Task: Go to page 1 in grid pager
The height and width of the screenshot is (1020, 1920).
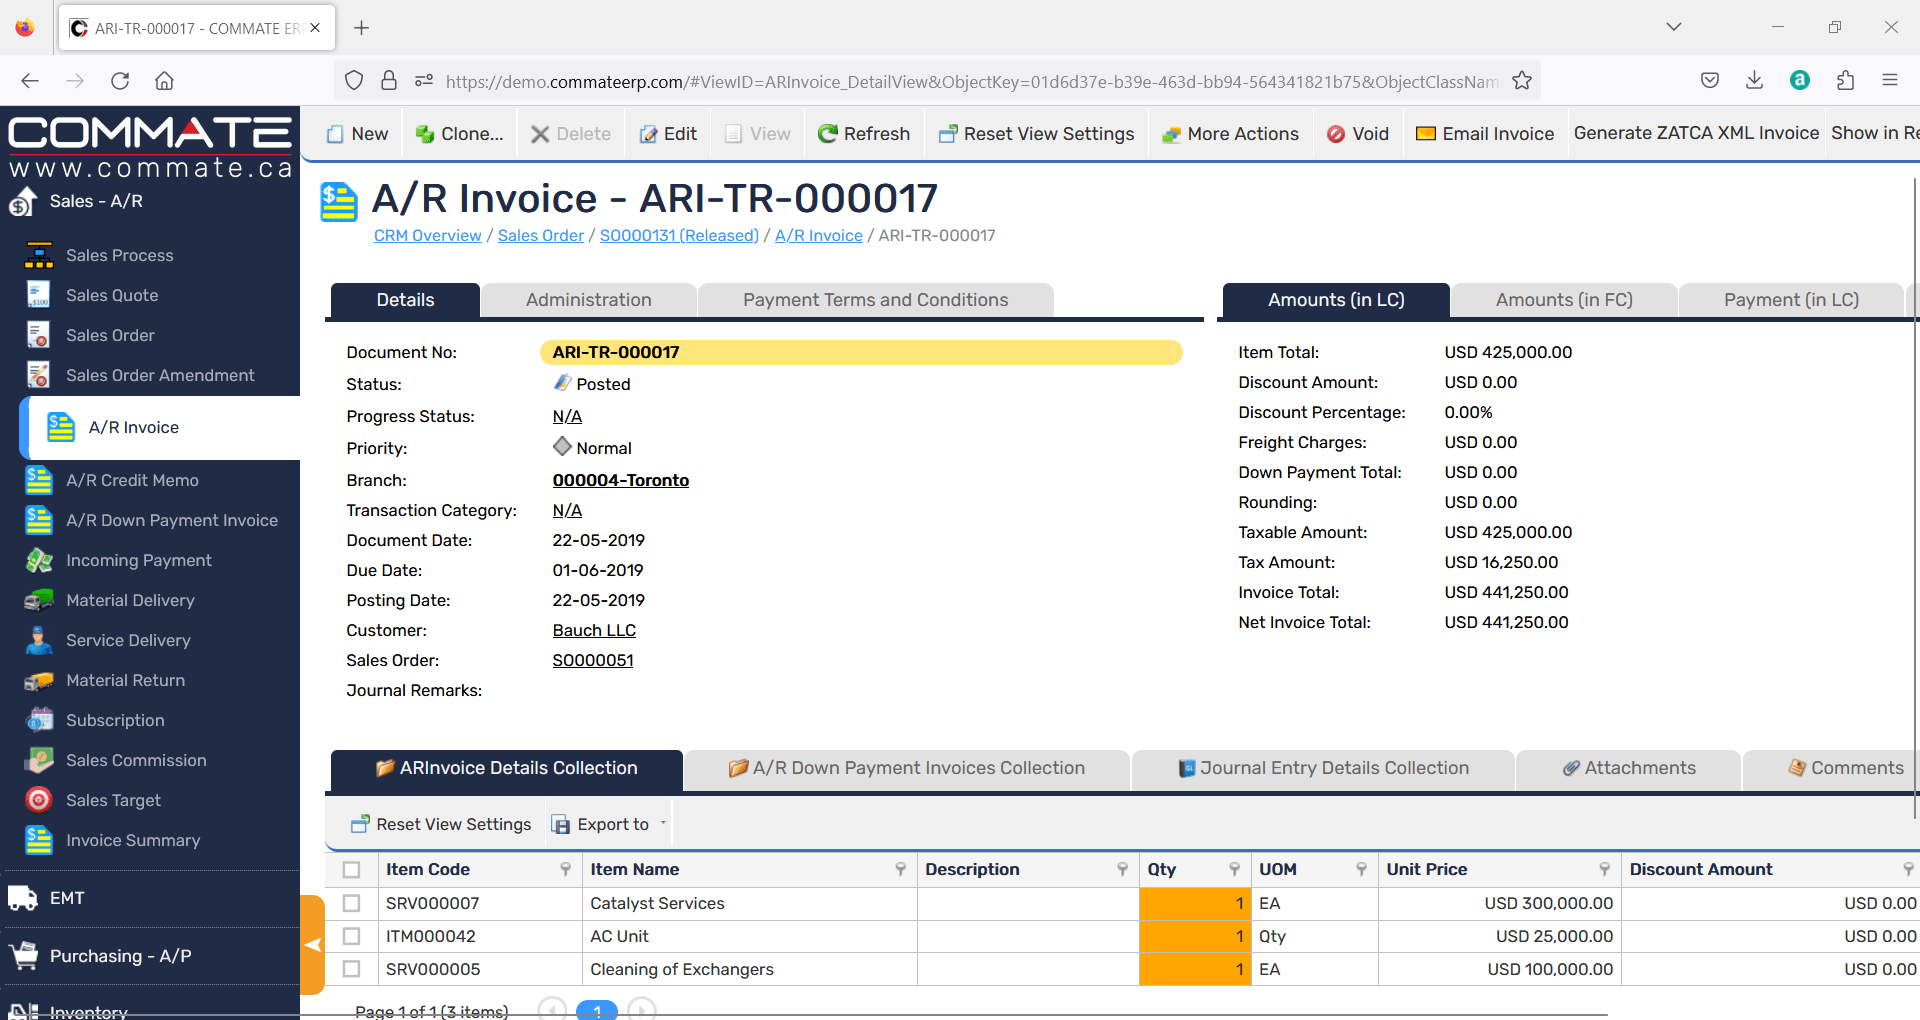Action: [597, 1010]
